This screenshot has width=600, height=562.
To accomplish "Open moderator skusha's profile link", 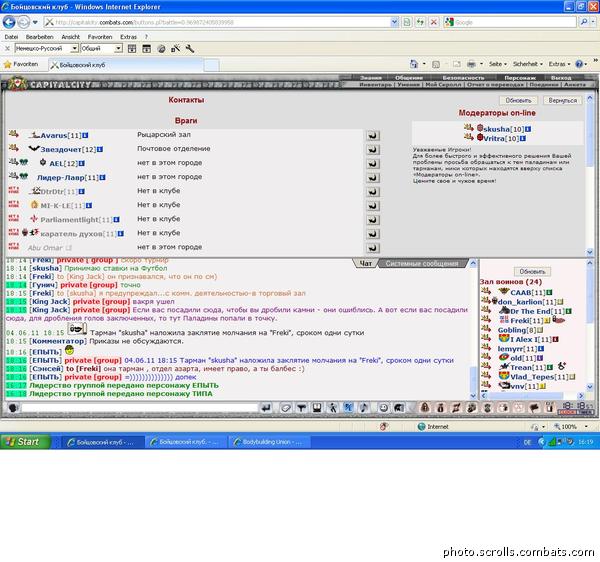I will point(497,129).
